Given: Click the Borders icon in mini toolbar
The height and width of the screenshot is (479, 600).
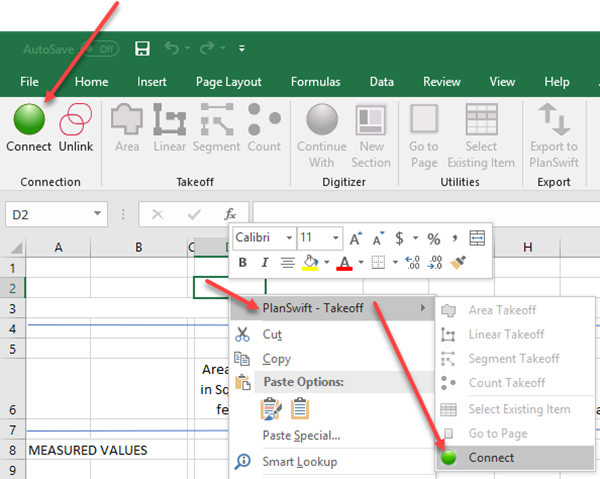Looking at the screenshot, I should (378, 262).
